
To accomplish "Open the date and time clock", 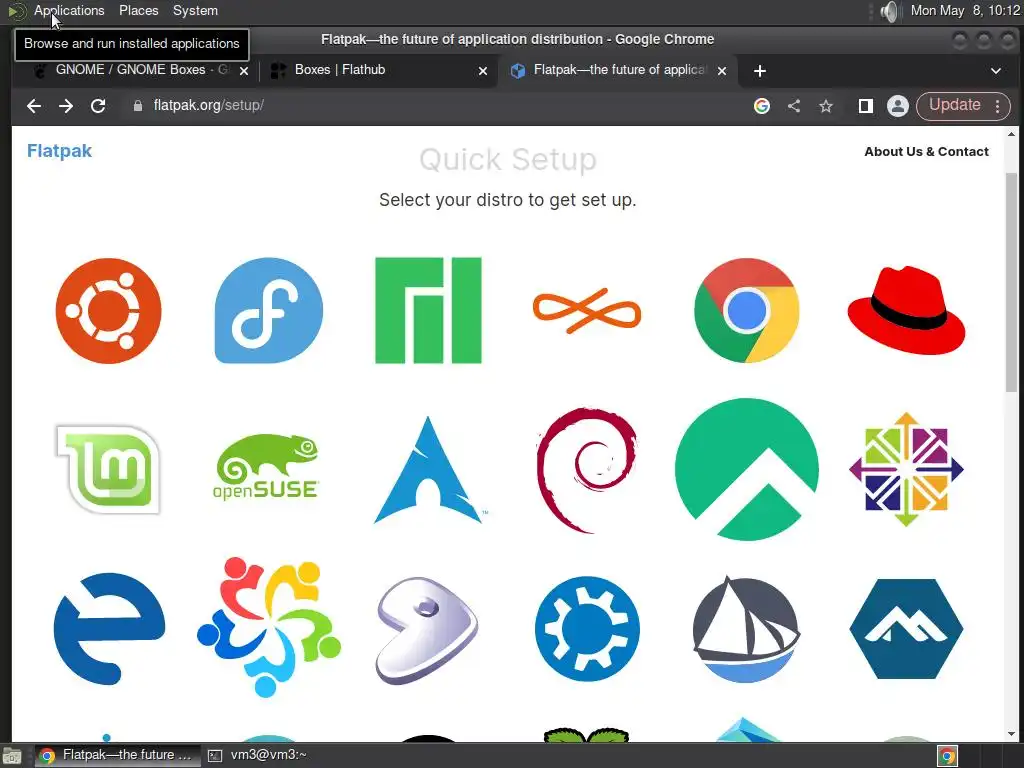I will pyautogui.click(x=965, y=10).
